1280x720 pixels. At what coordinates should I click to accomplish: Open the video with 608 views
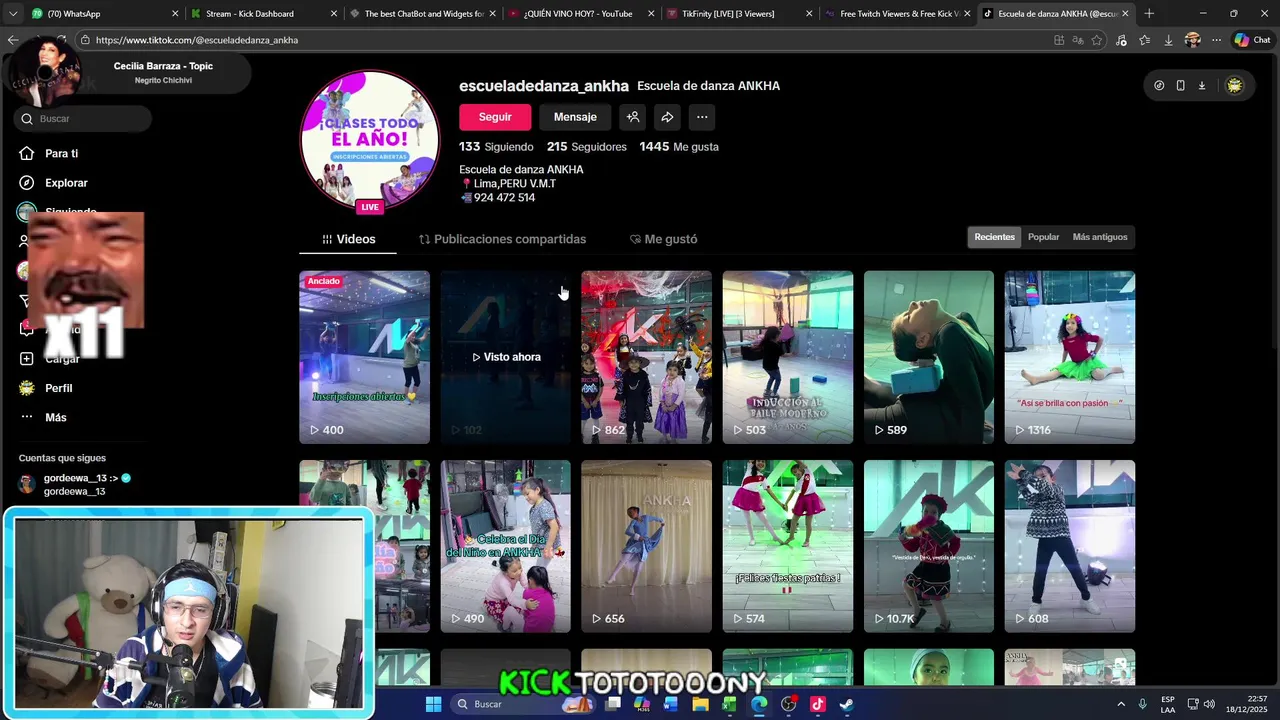click(1070, 546)
